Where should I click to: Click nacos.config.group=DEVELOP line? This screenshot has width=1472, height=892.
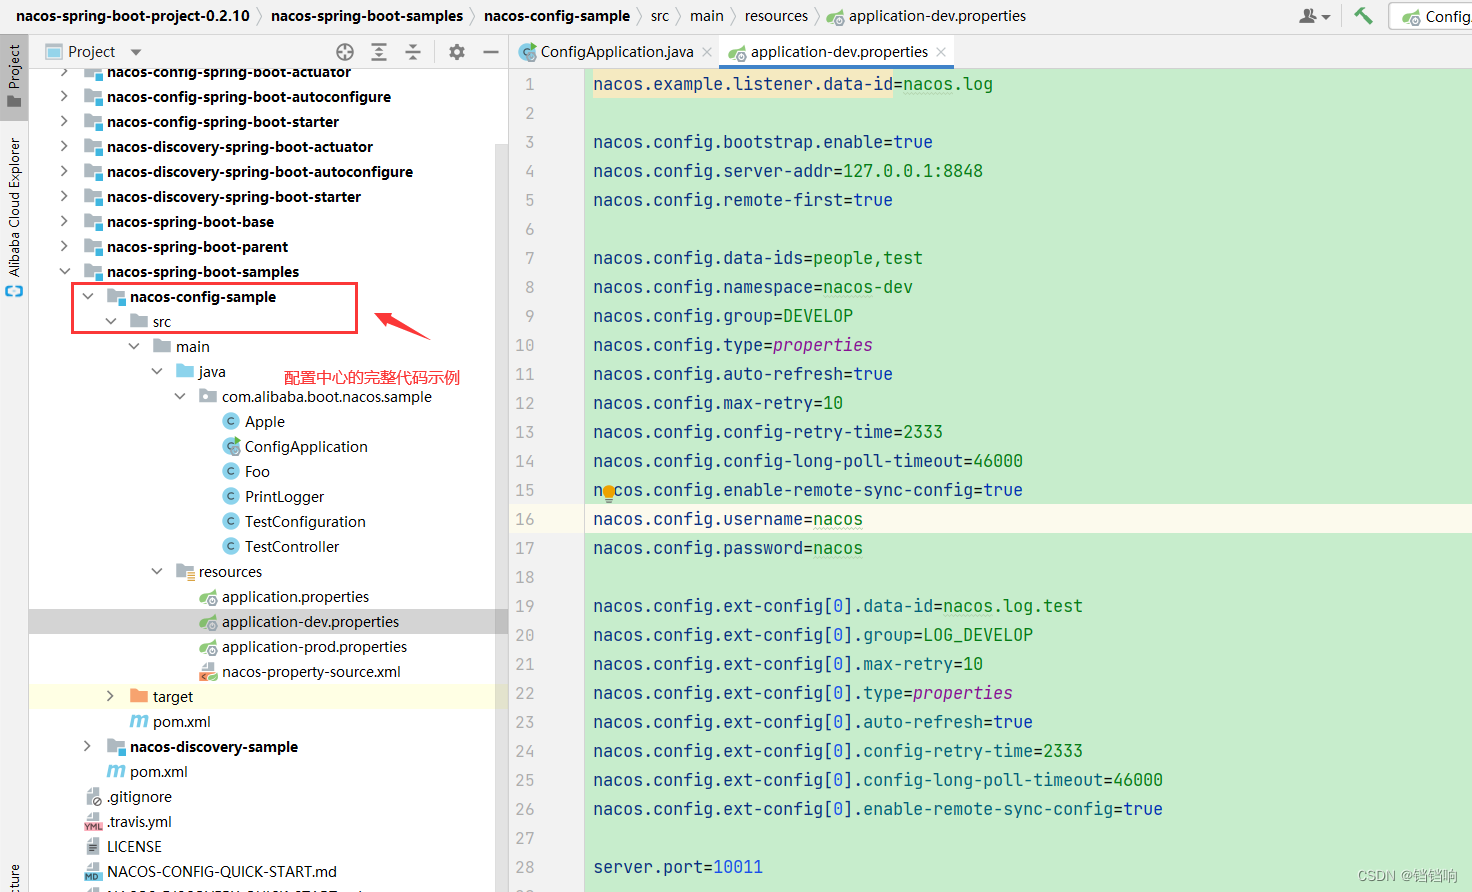[x=723, y=317]
